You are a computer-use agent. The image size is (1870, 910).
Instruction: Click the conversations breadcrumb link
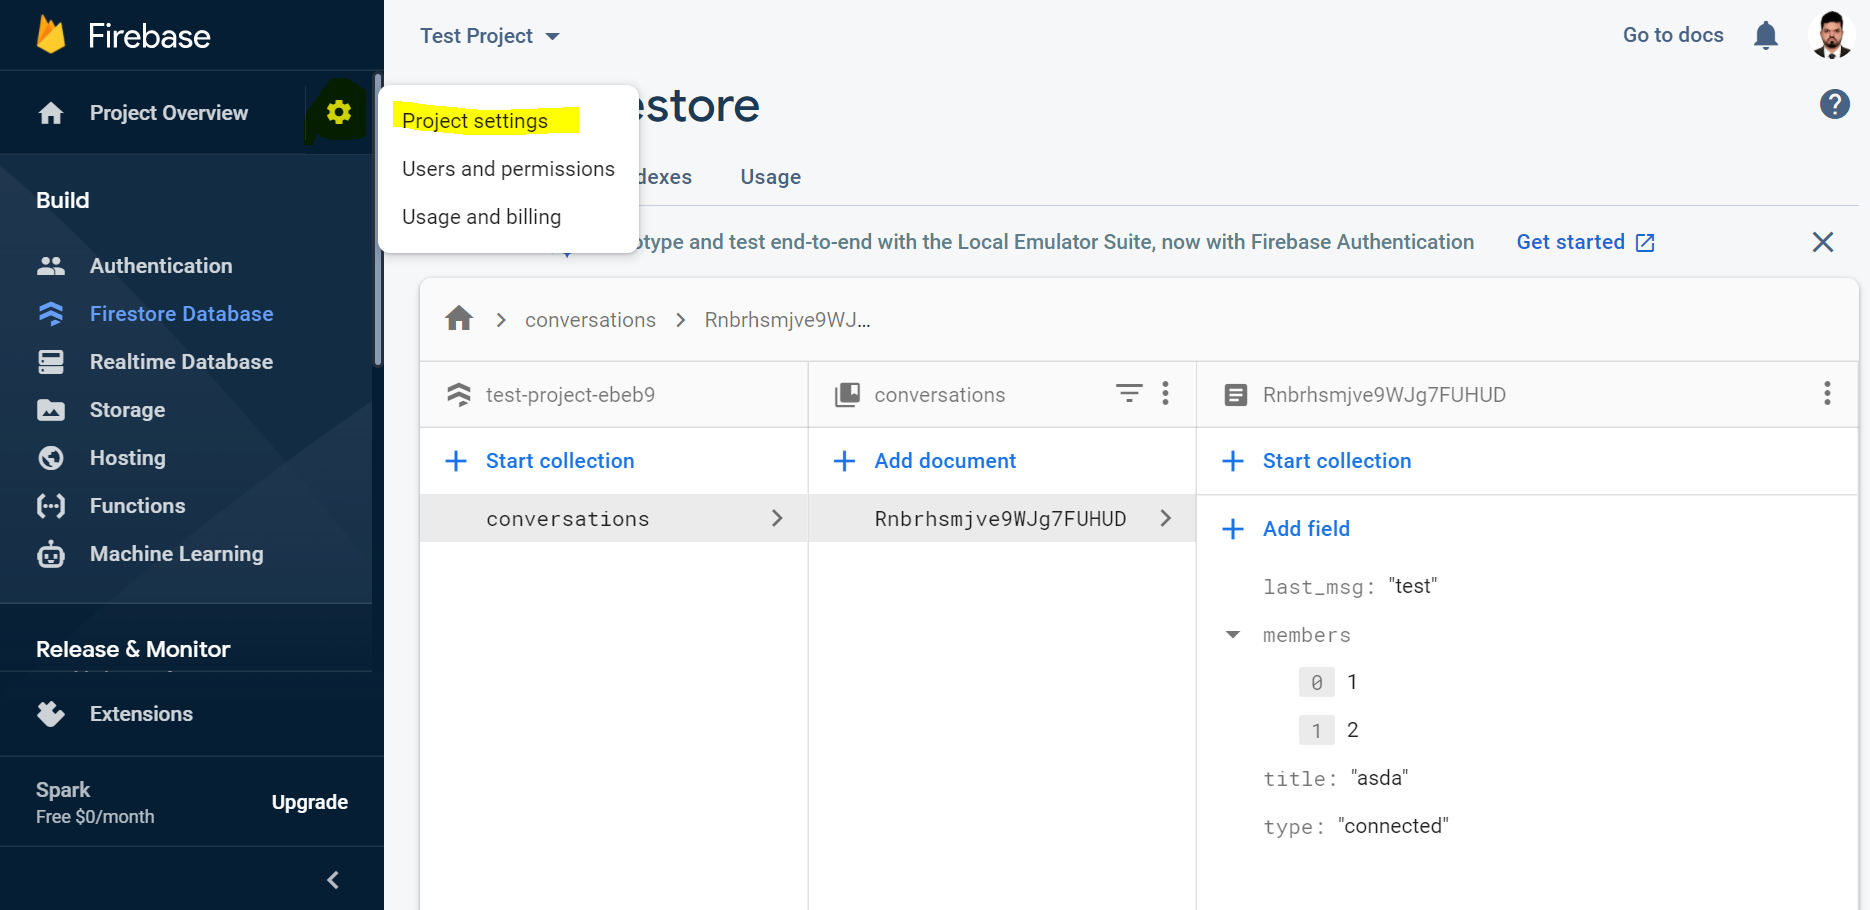pos(590,320)
